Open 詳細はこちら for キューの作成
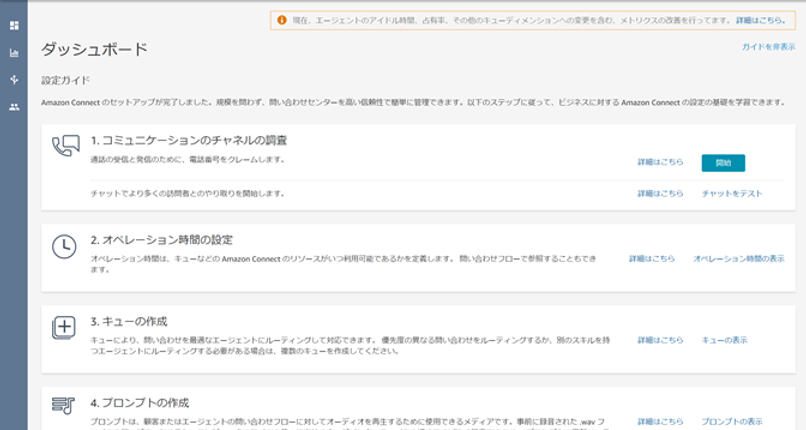Image resolution: width=806 pixels, height=430 pixels. tap(660, 340)
